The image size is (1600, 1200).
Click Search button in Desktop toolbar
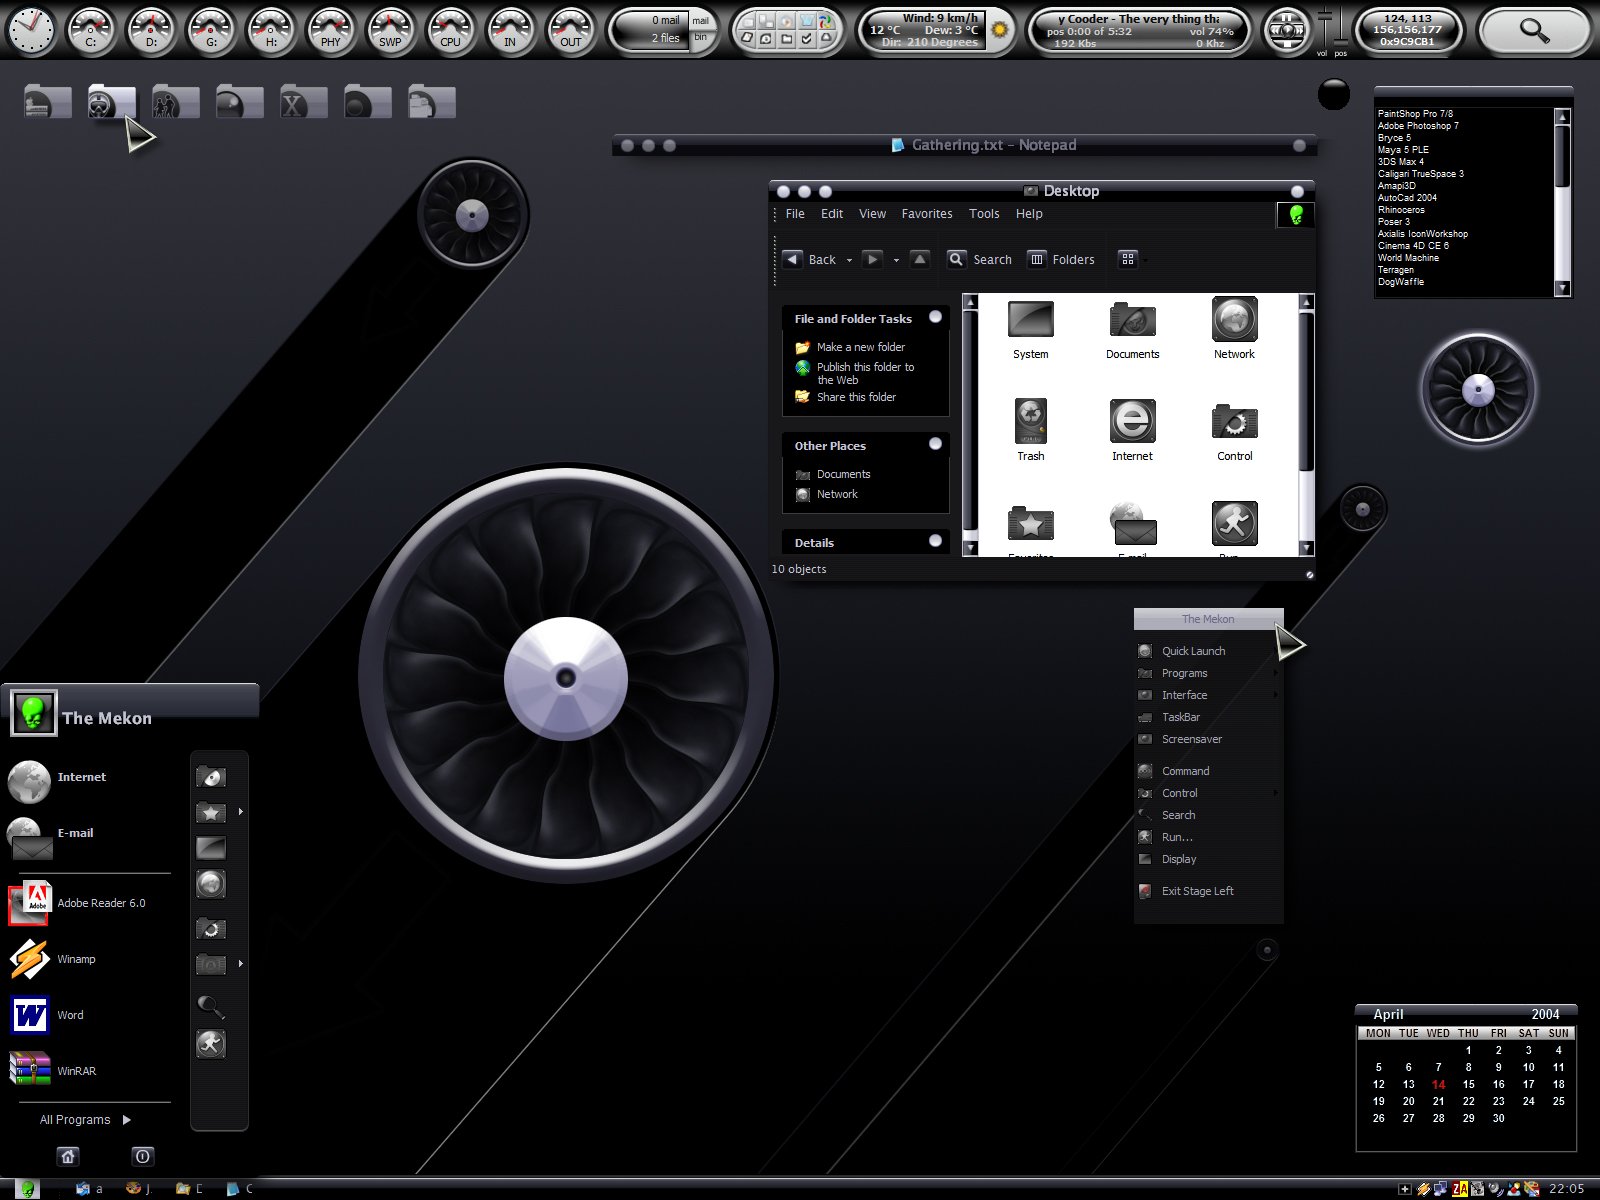click(980, 259)
